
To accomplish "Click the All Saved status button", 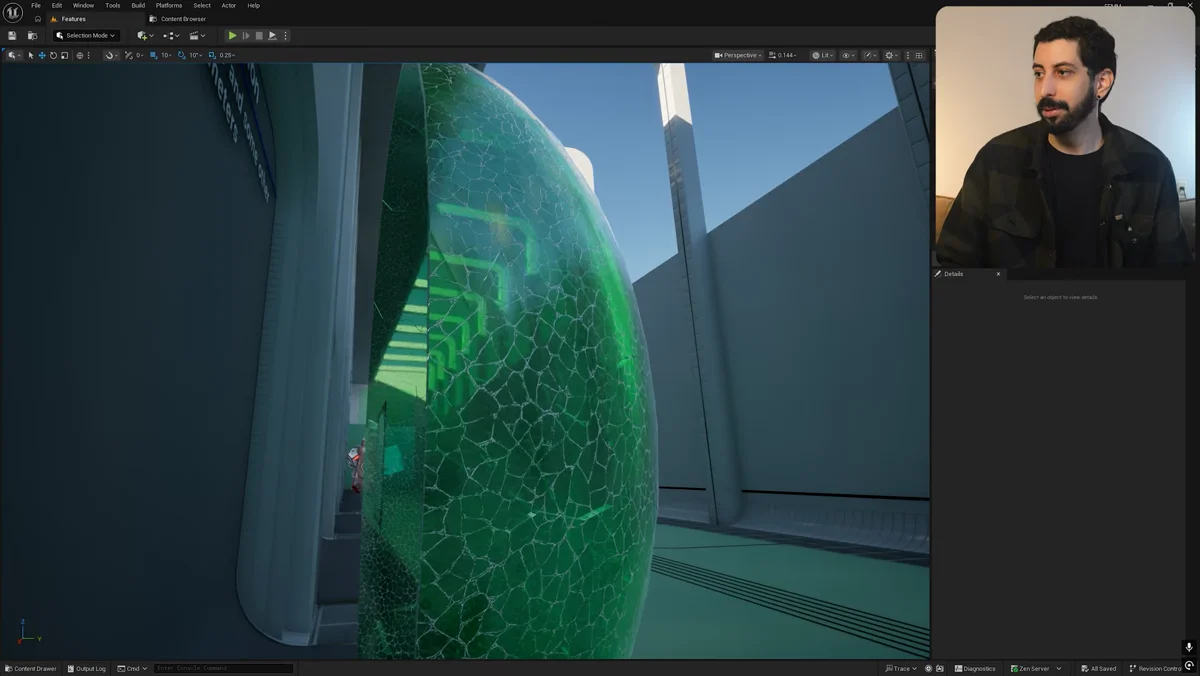I will pos(1098,668).
